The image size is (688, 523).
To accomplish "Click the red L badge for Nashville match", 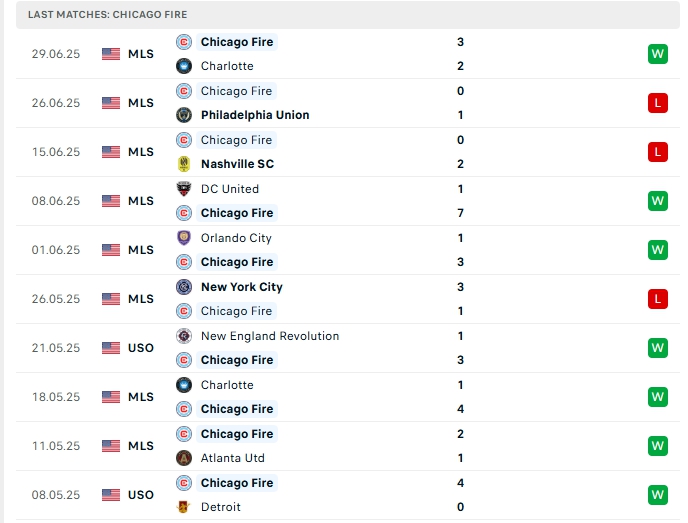I will 657,152.
